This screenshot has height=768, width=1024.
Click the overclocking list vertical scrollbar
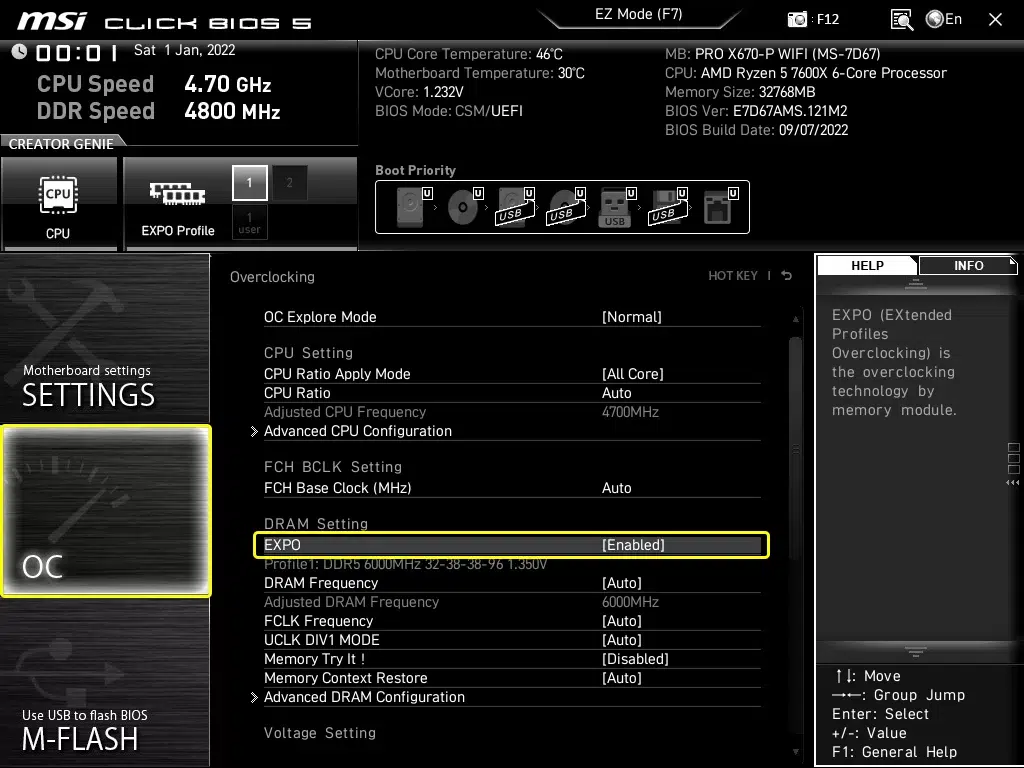[x=795, y=450]
